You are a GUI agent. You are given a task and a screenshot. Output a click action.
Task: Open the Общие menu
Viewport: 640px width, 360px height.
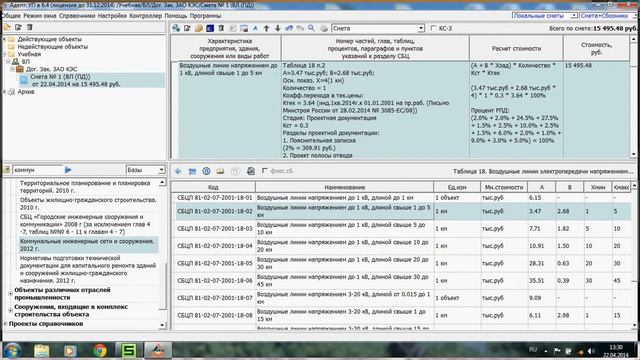click(x=11, y=16)
